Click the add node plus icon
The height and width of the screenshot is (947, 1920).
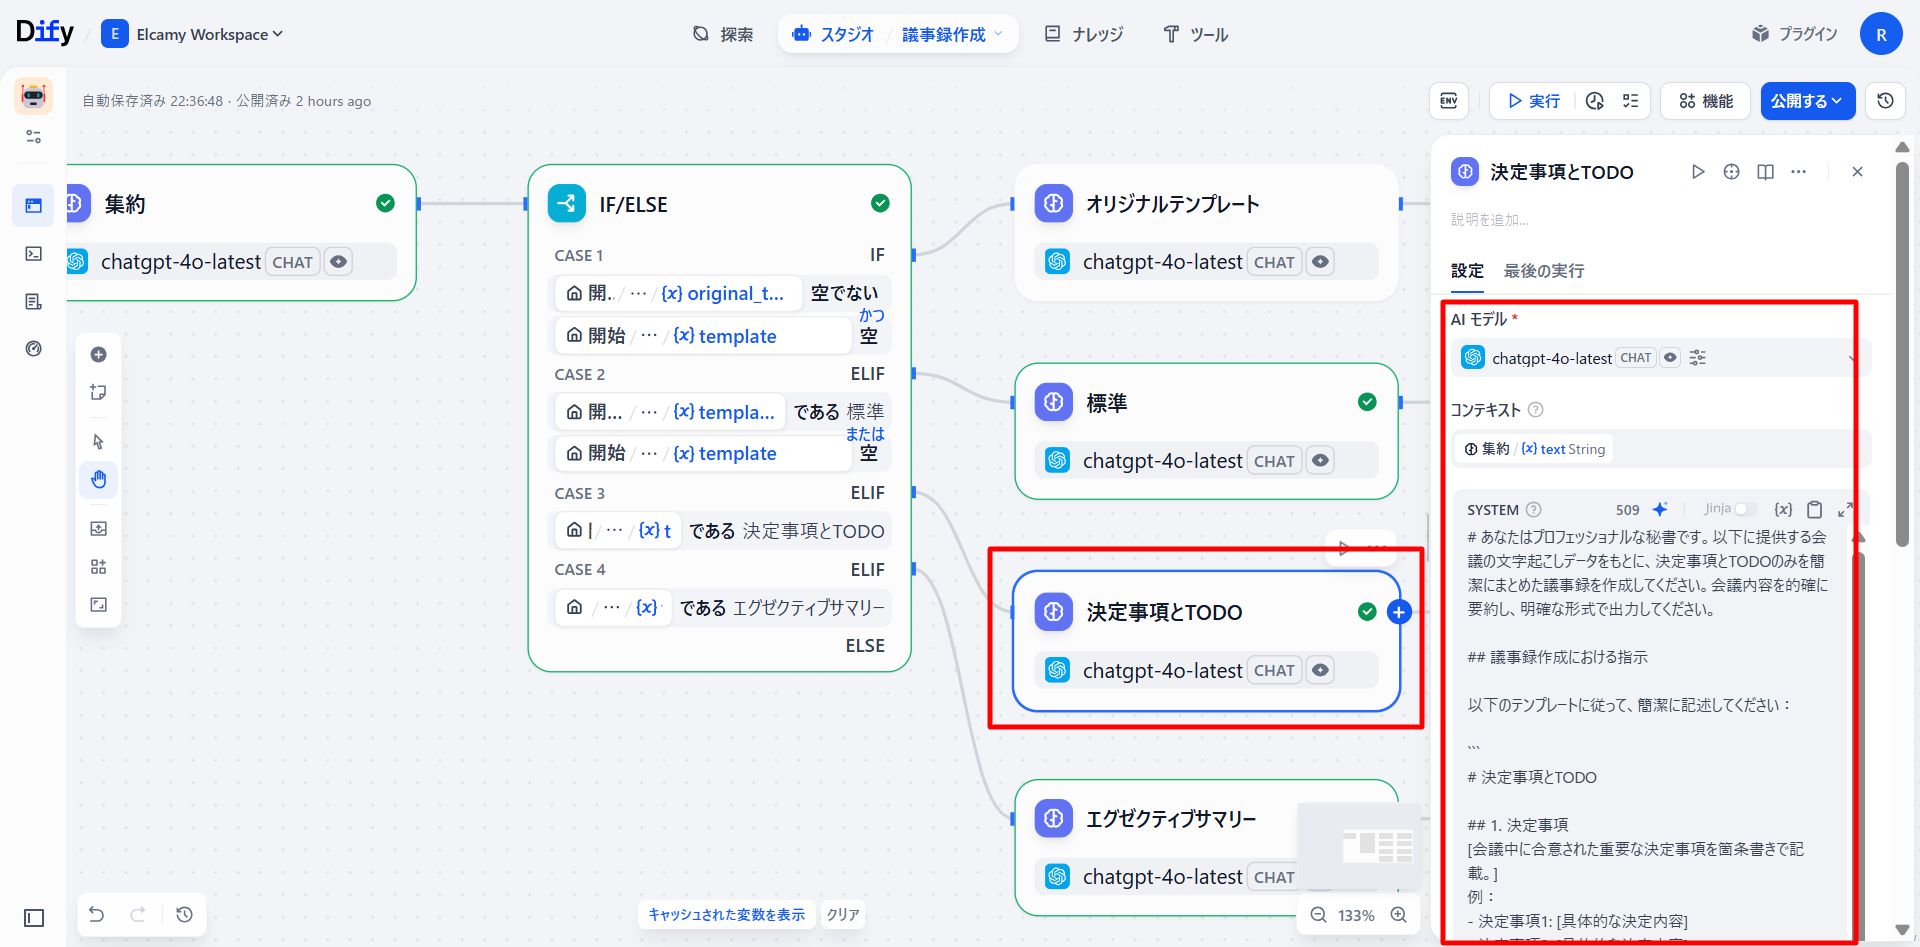[x=98, y=355]
